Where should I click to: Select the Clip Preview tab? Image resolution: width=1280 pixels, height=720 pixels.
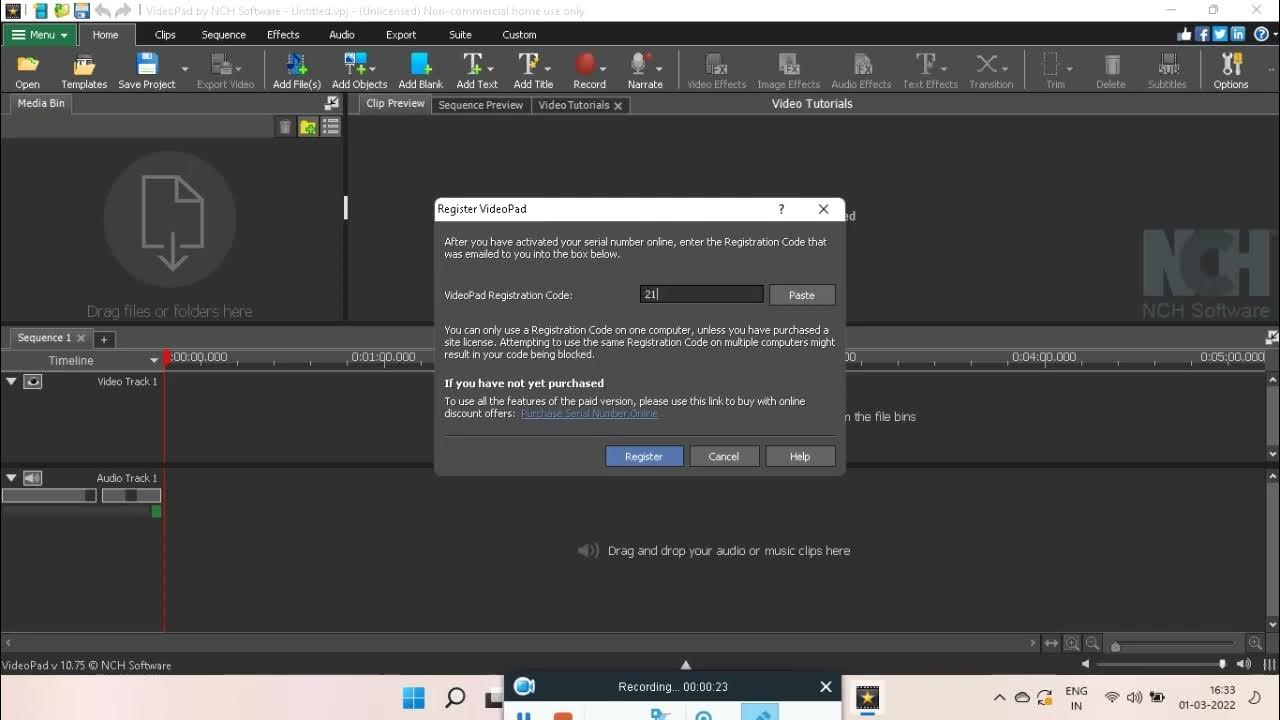(395, 104)
